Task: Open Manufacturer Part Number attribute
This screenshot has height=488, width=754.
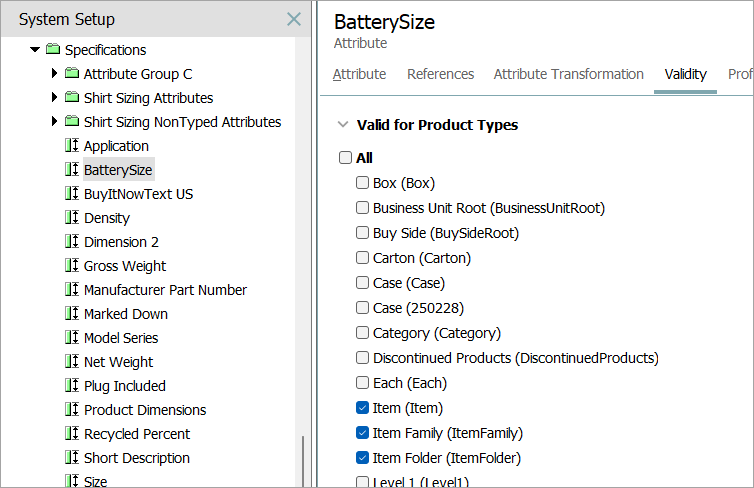Action: point(165,290)
